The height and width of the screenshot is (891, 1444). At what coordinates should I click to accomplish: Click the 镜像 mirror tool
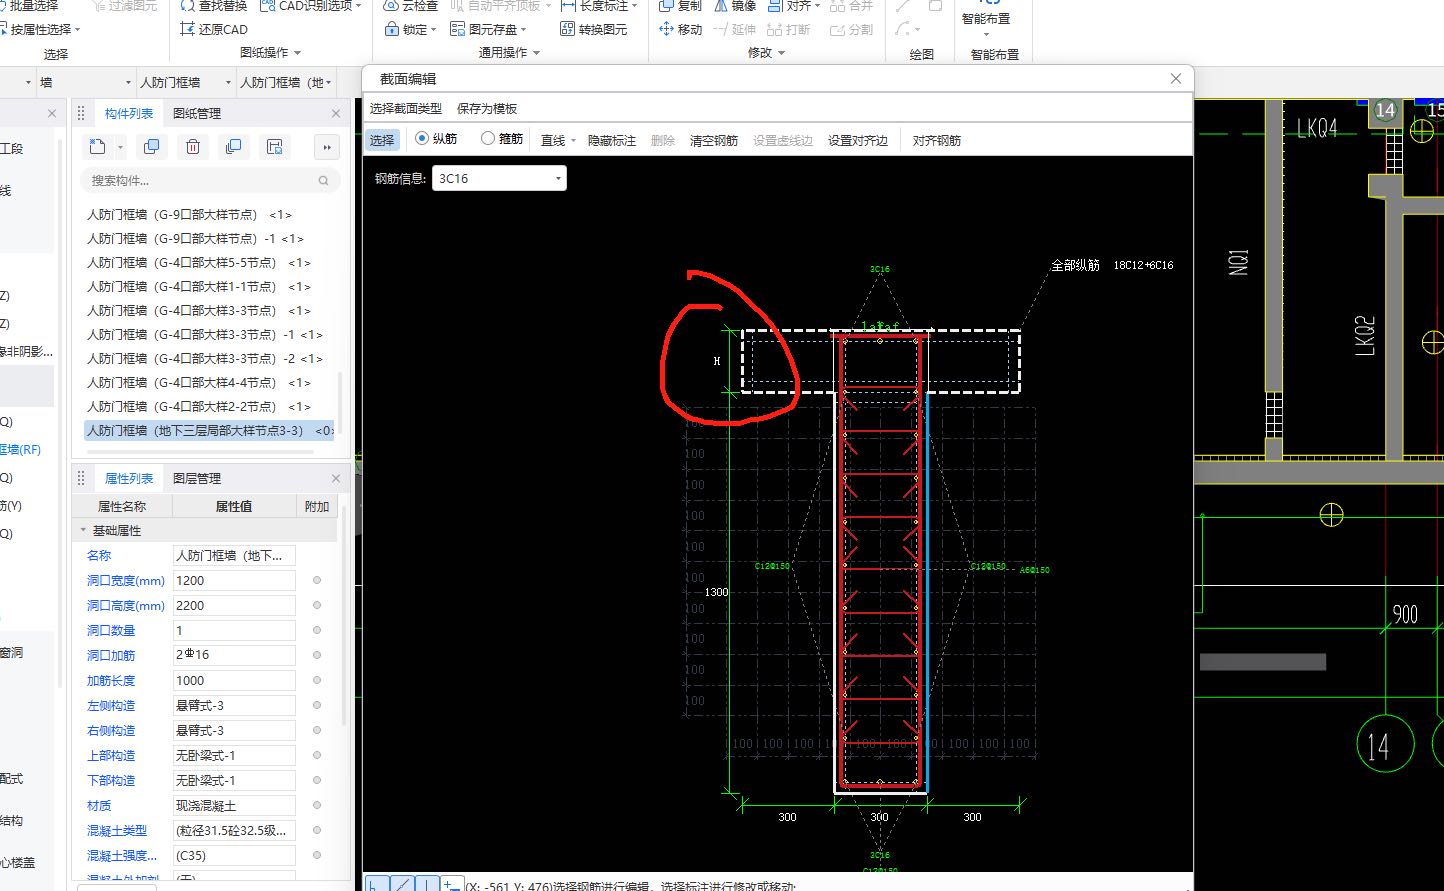[x=734, y=6]
